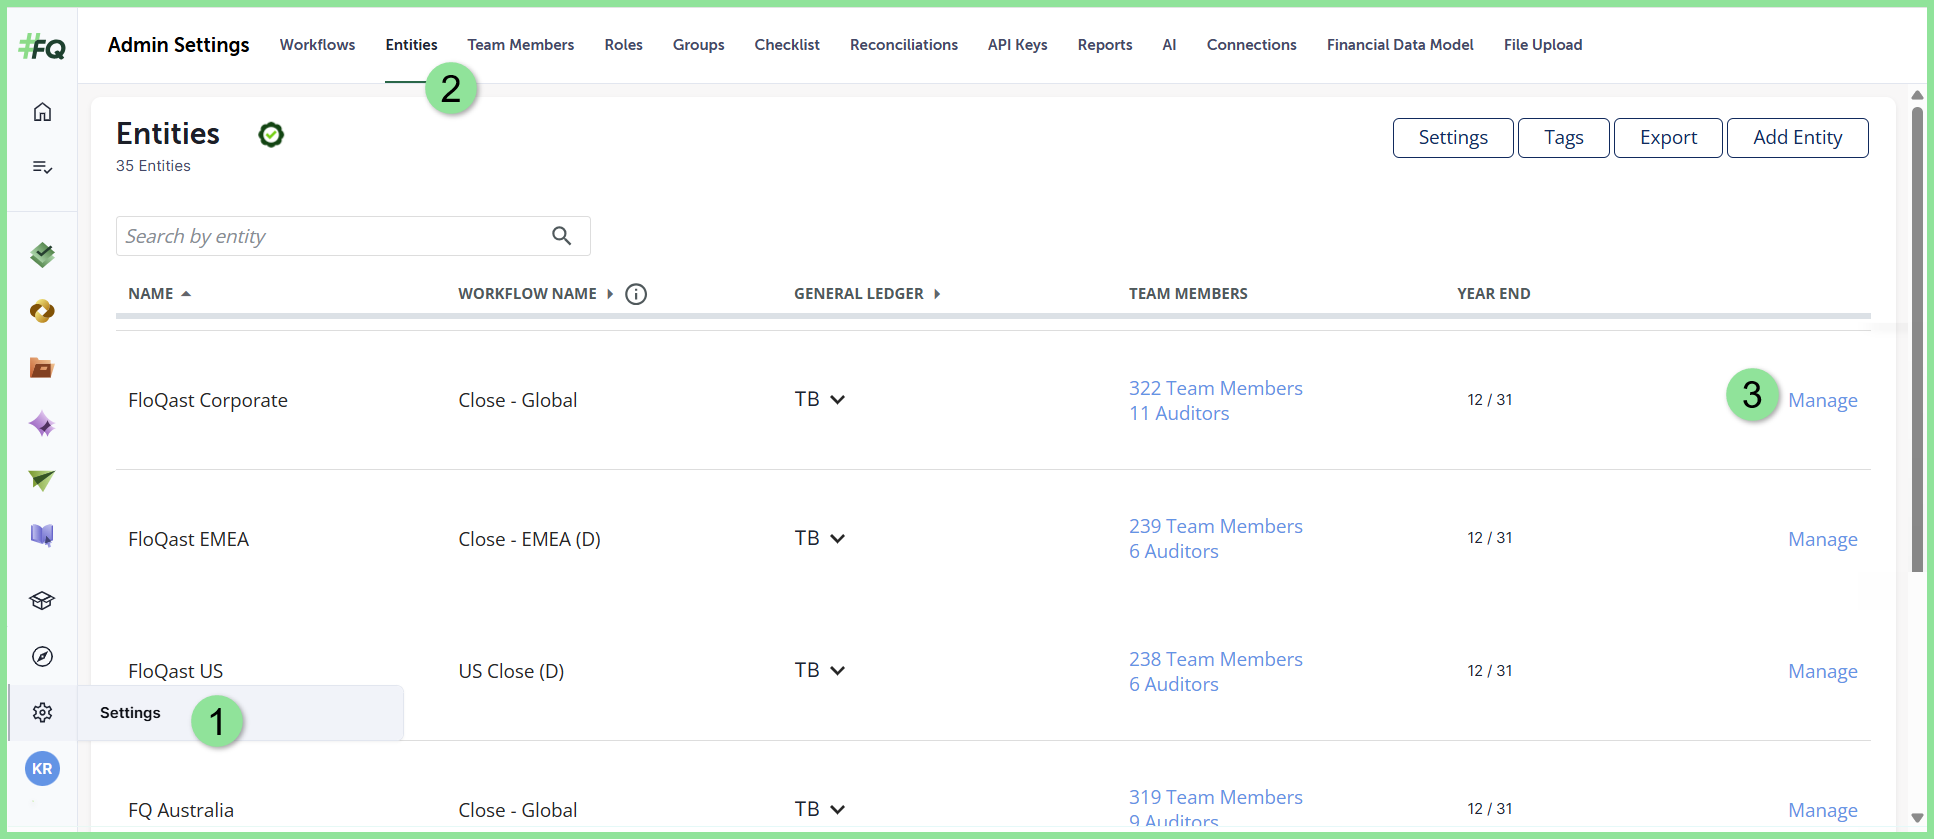Open the KR user avatar menu

tap(42, 769)
